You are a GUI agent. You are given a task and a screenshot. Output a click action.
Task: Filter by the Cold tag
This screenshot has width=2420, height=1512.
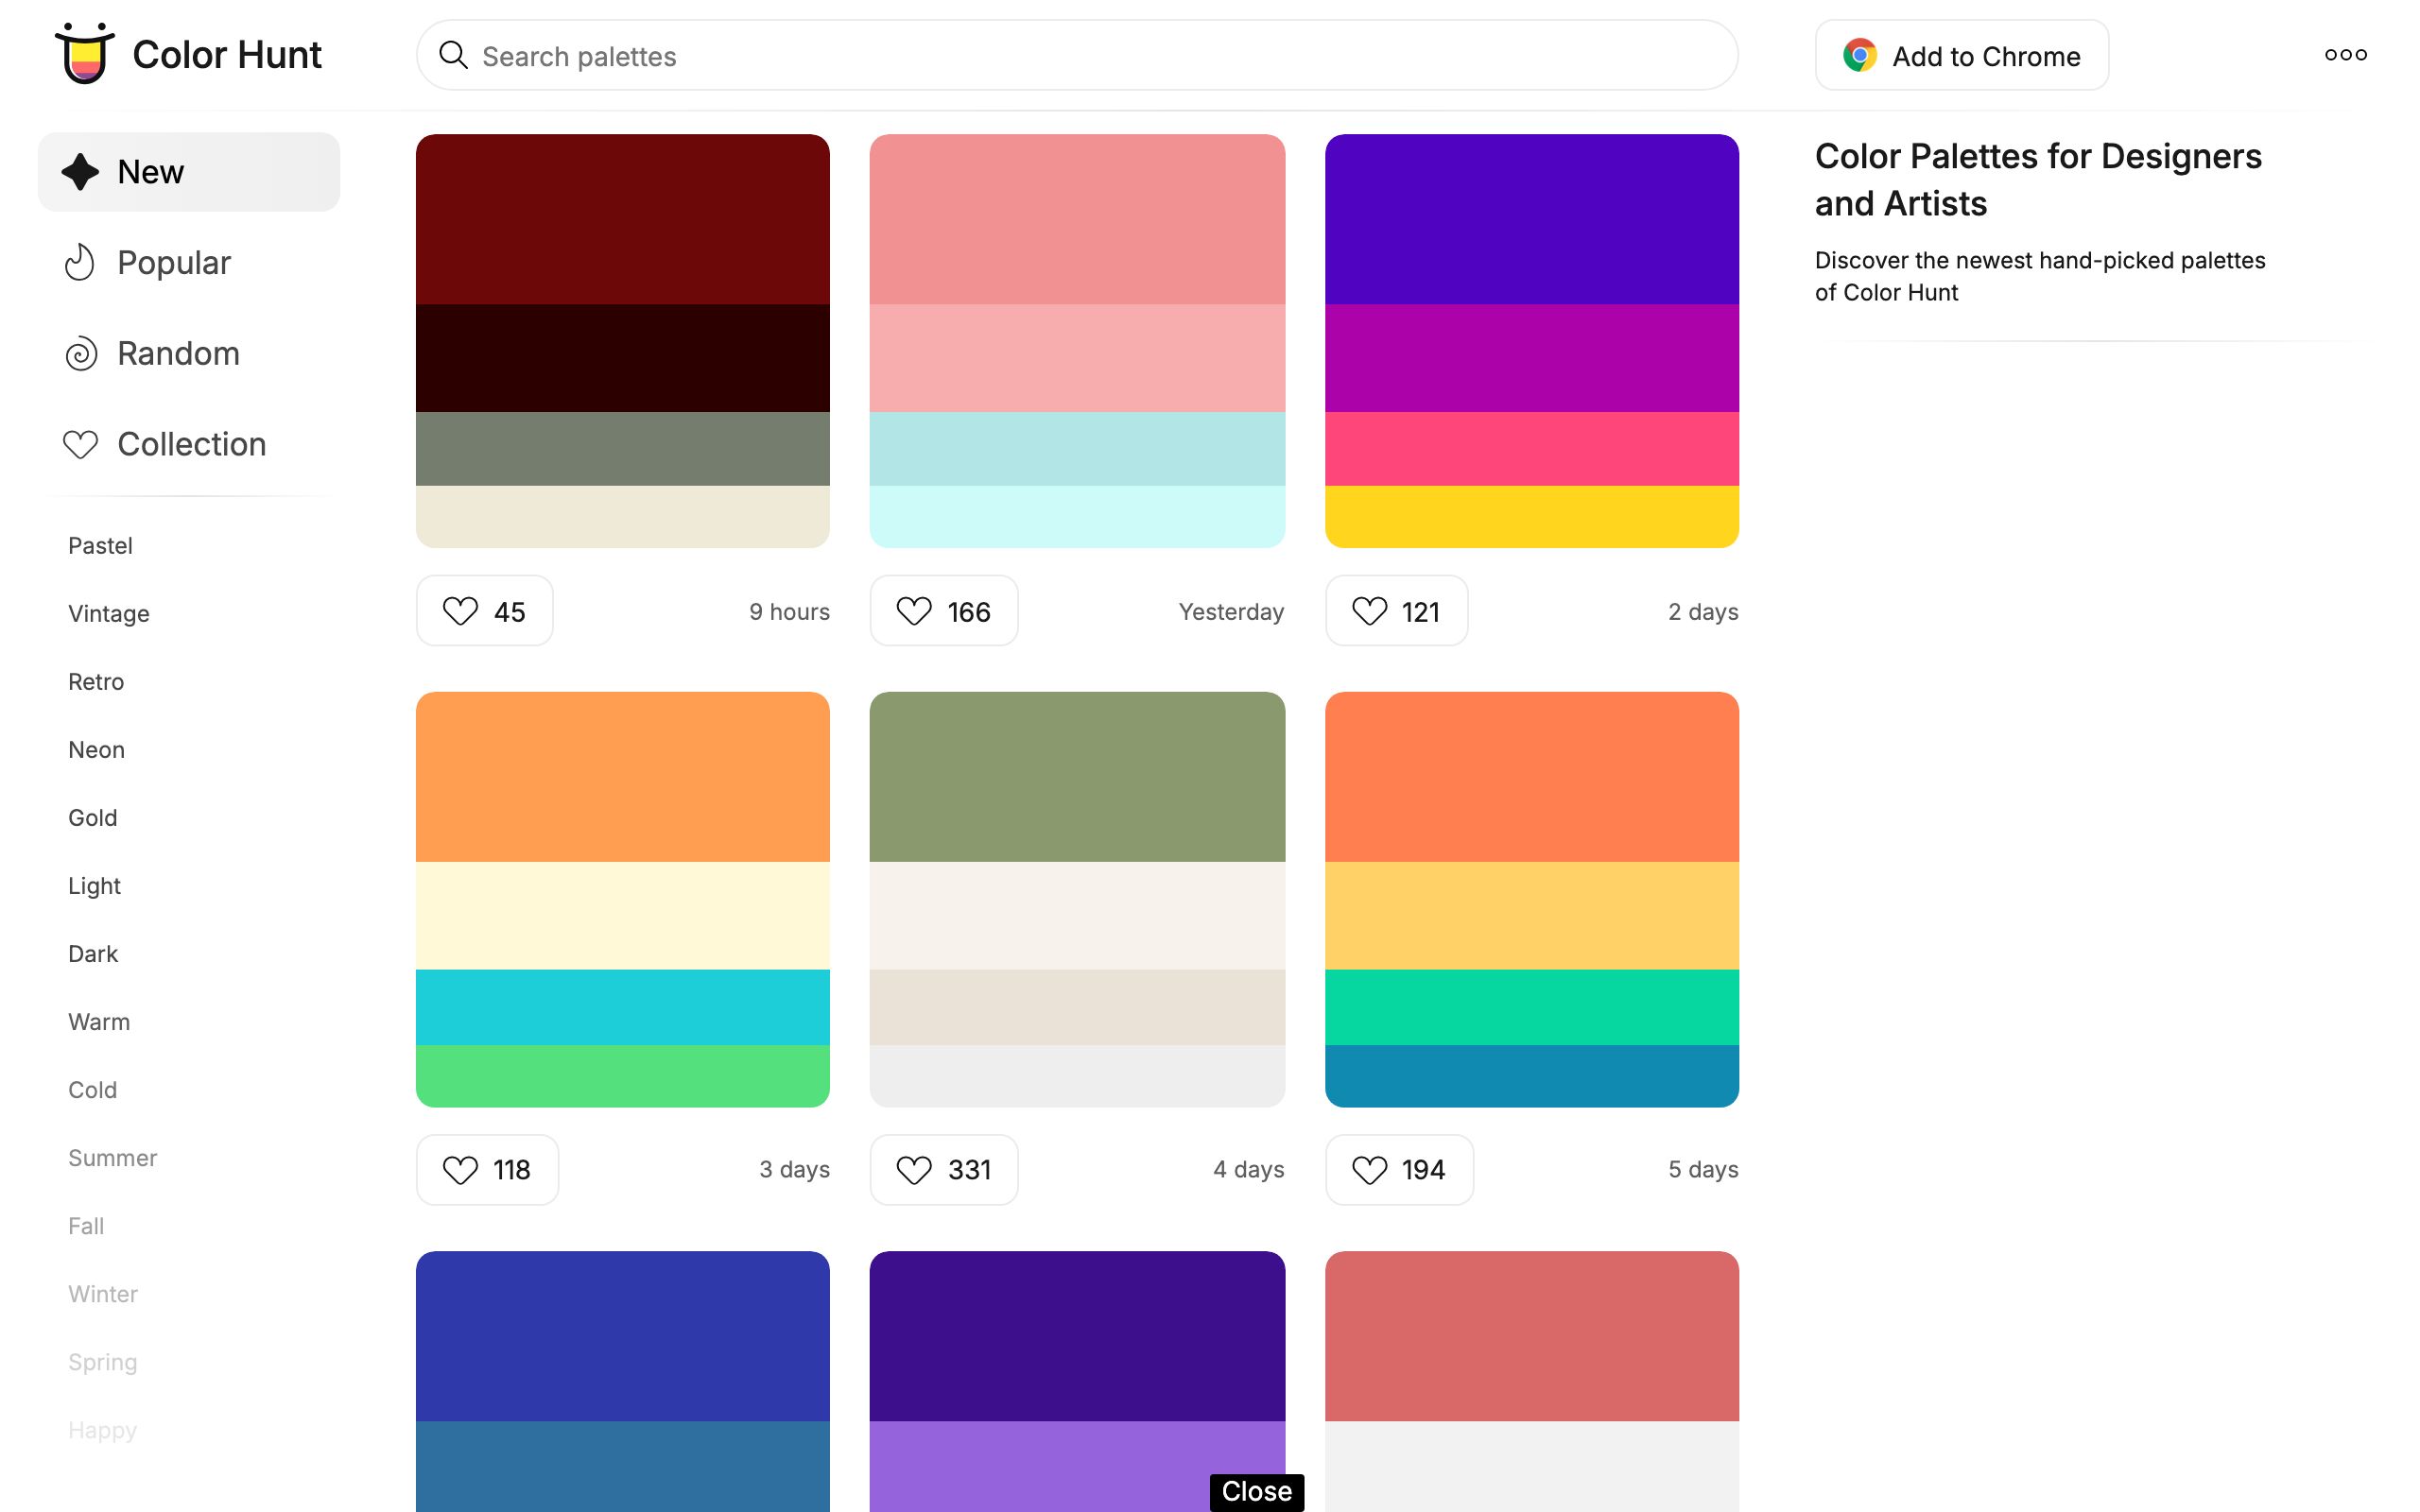[x=92, y=1090]
